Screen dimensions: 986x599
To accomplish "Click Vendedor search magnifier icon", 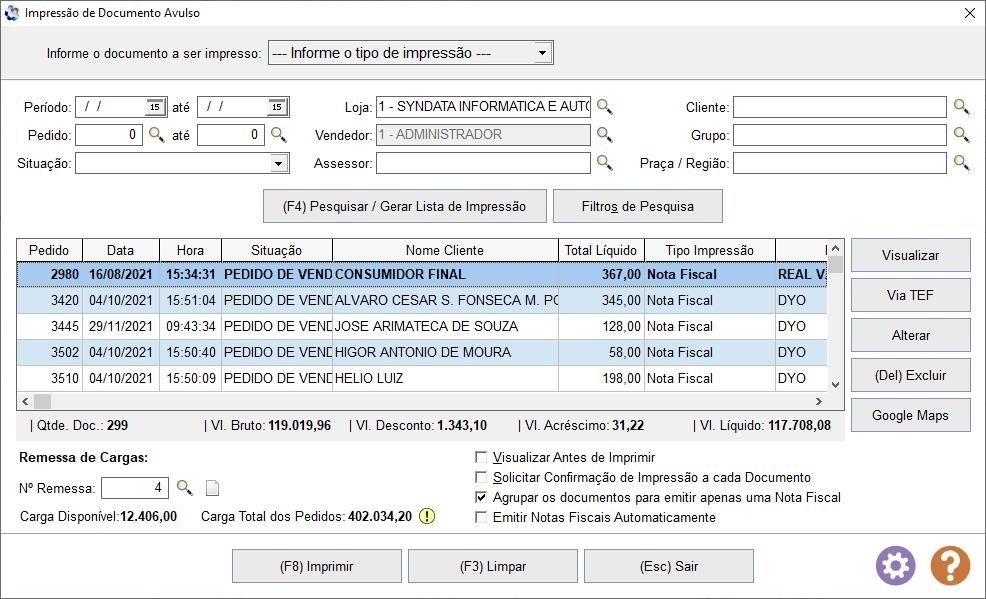I will pos(604,135).
